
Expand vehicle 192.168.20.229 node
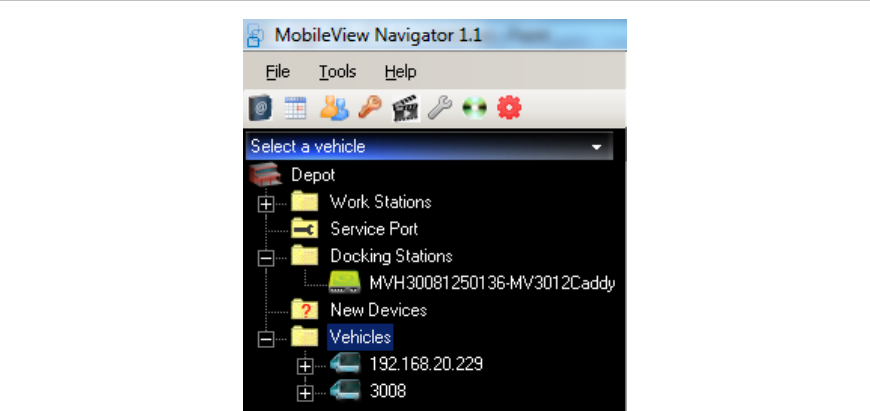coord(305,365)
